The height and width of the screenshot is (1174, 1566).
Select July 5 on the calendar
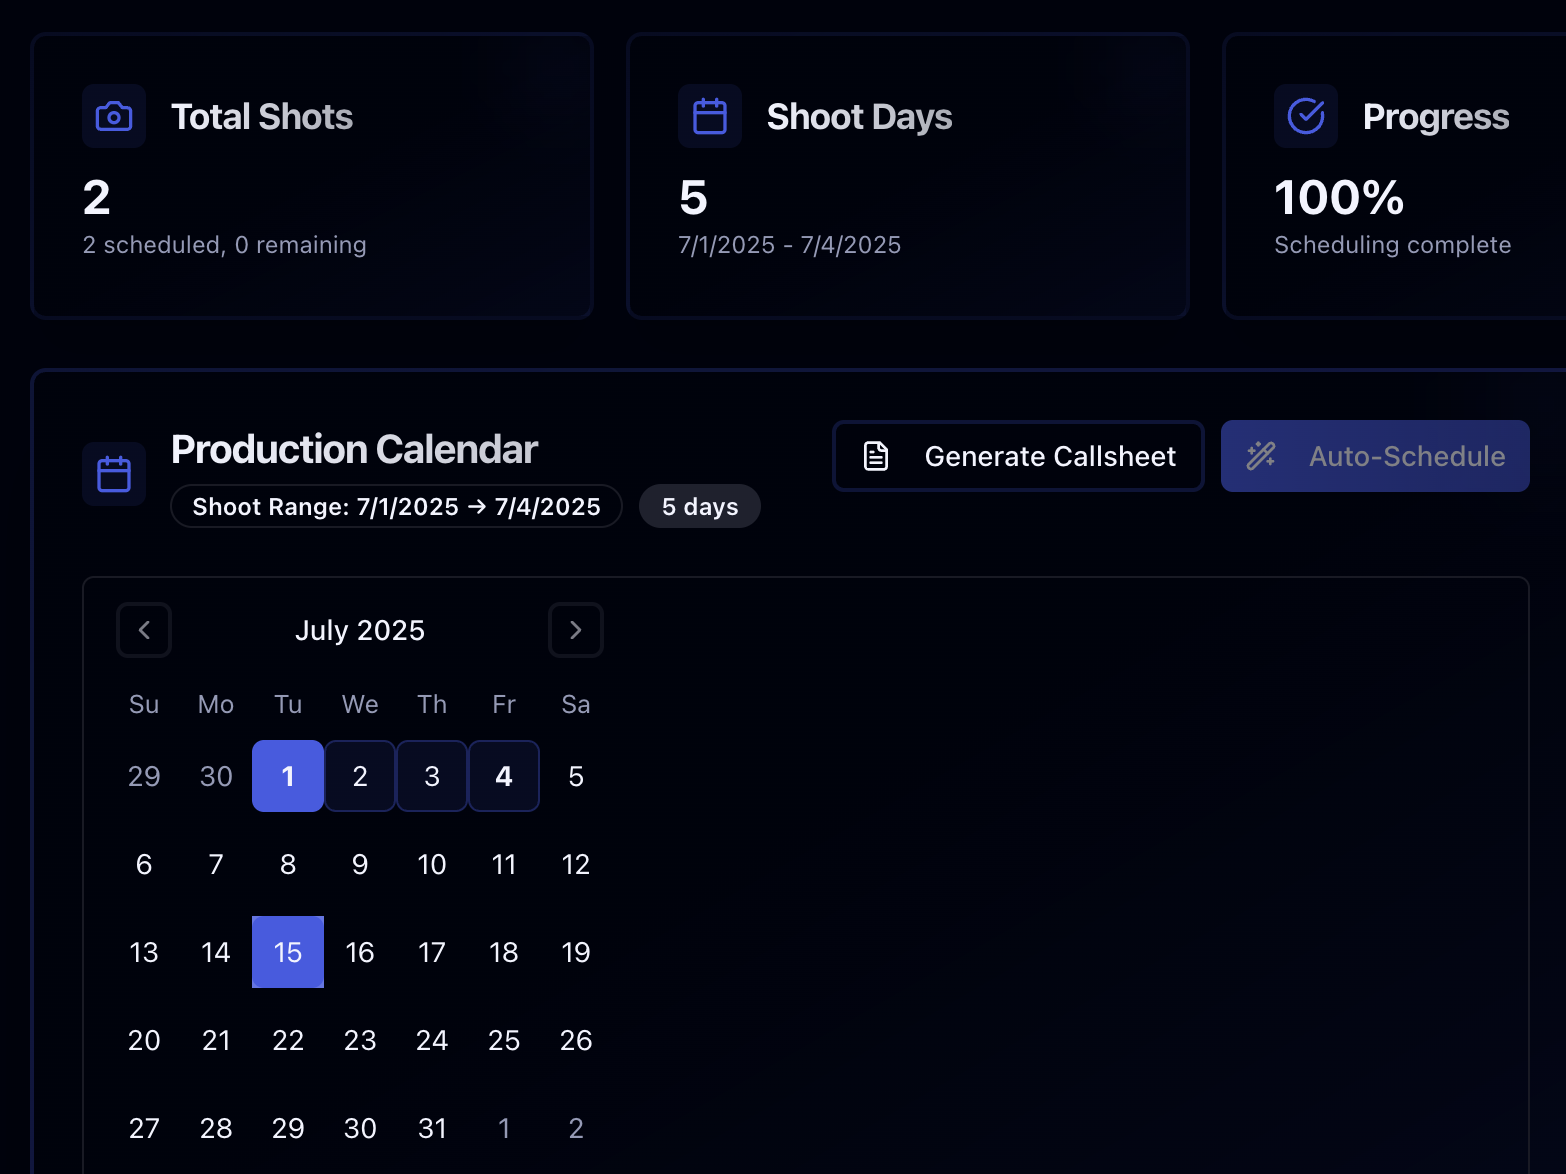576,776
